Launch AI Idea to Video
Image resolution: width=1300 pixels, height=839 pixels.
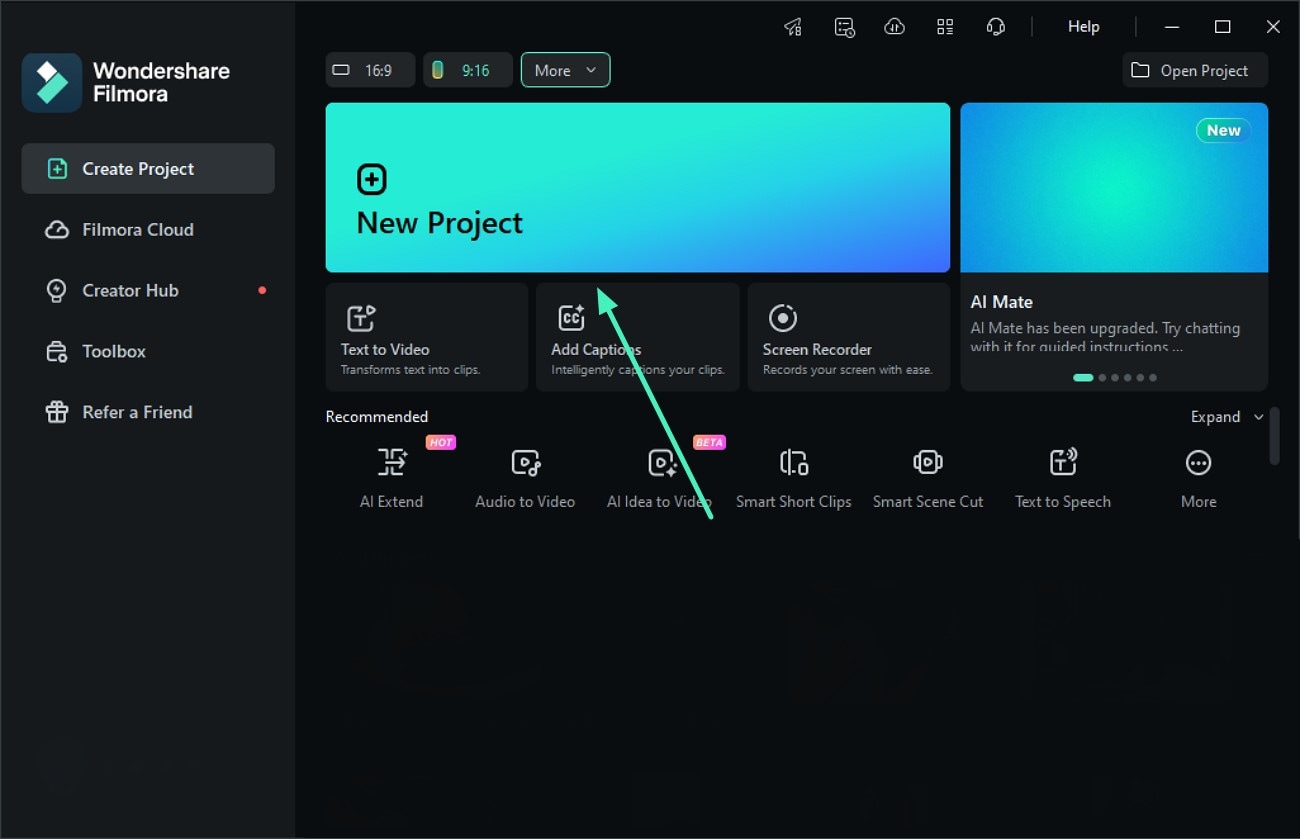coord(659,475)
